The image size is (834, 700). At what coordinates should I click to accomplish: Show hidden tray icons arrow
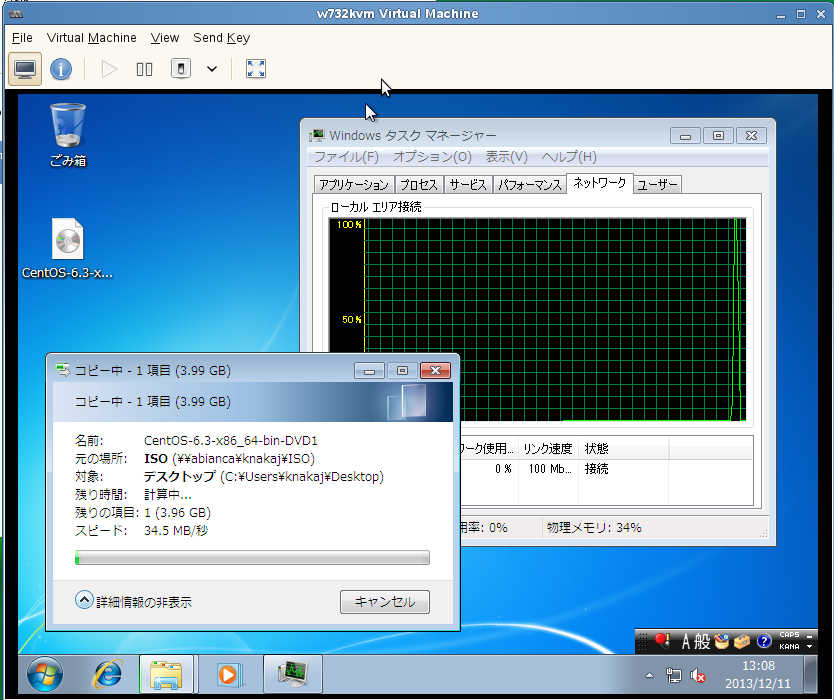(x=649, y=676)
